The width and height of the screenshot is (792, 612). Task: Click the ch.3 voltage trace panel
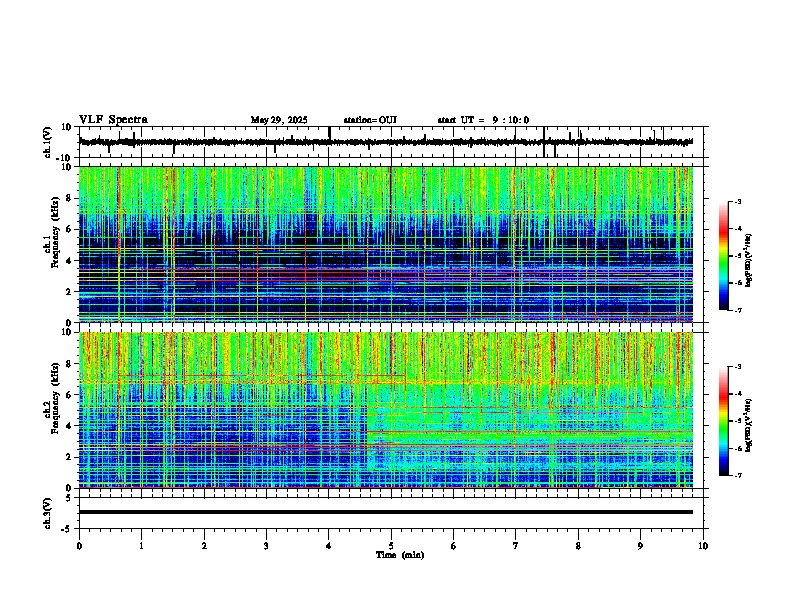coord(393,513)
